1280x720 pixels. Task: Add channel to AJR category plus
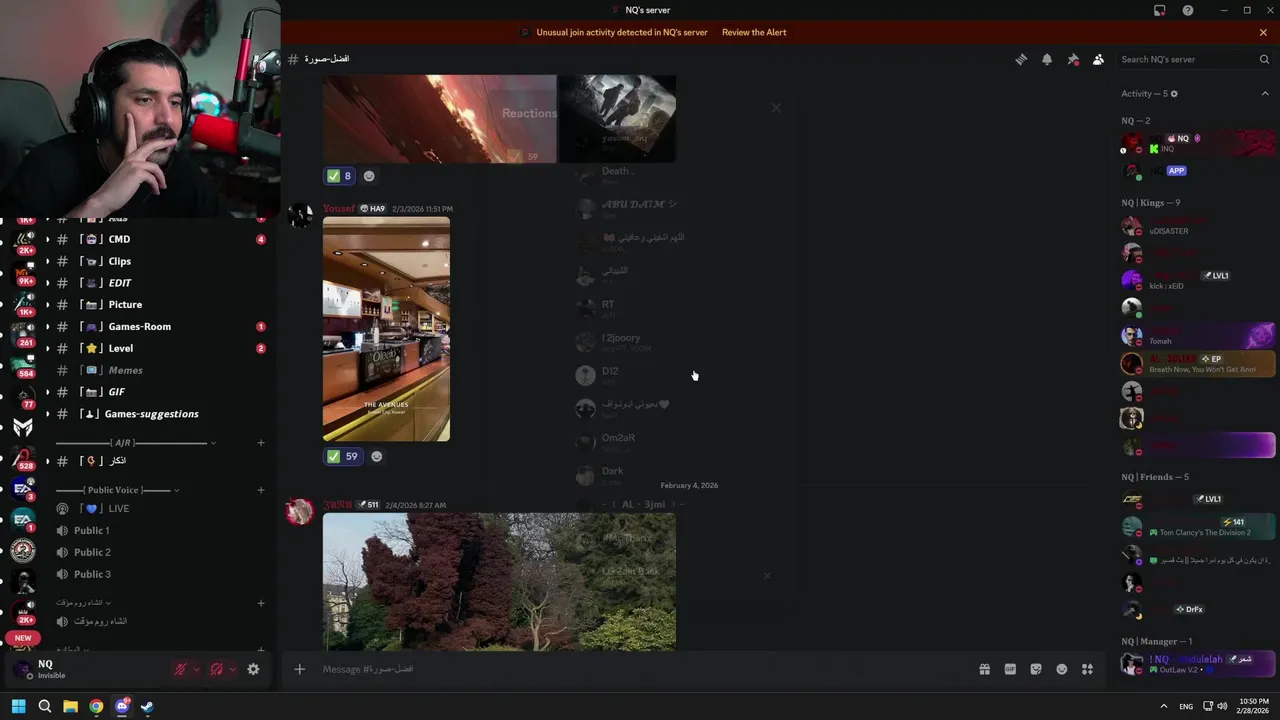coord(261,443)
